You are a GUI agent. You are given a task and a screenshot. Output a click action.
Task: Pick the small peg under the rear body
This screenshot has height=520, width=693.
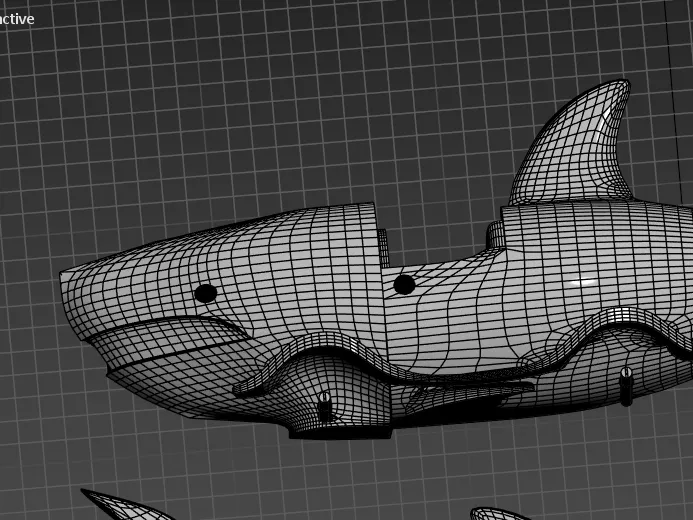[625, 387]
